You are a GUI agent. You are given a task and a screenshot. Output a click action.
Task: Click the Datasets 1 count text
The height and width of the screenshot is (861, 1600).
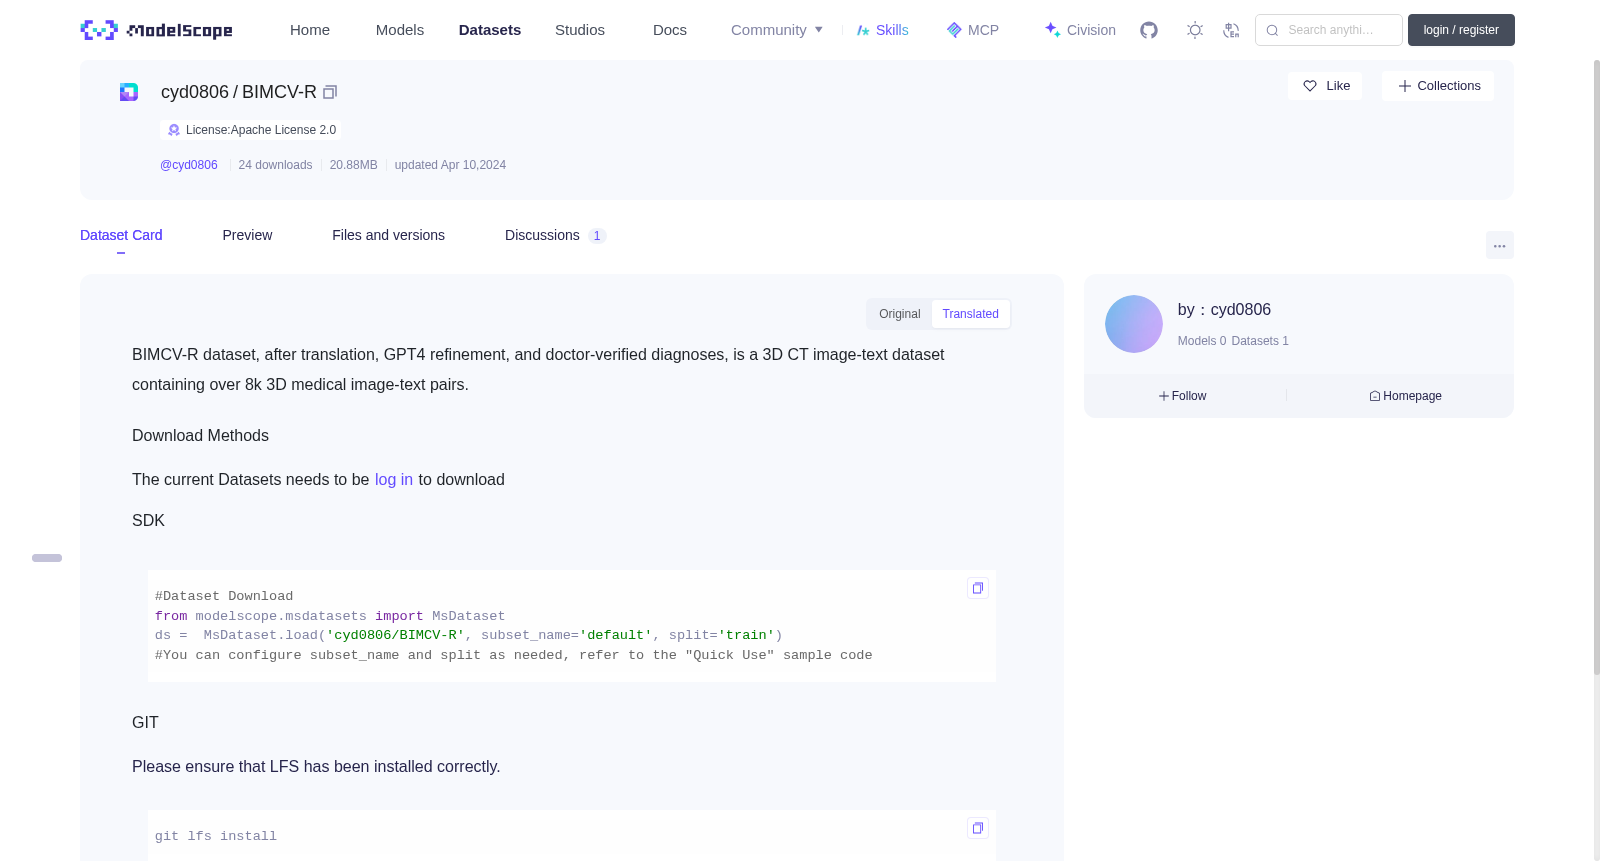1260,341
